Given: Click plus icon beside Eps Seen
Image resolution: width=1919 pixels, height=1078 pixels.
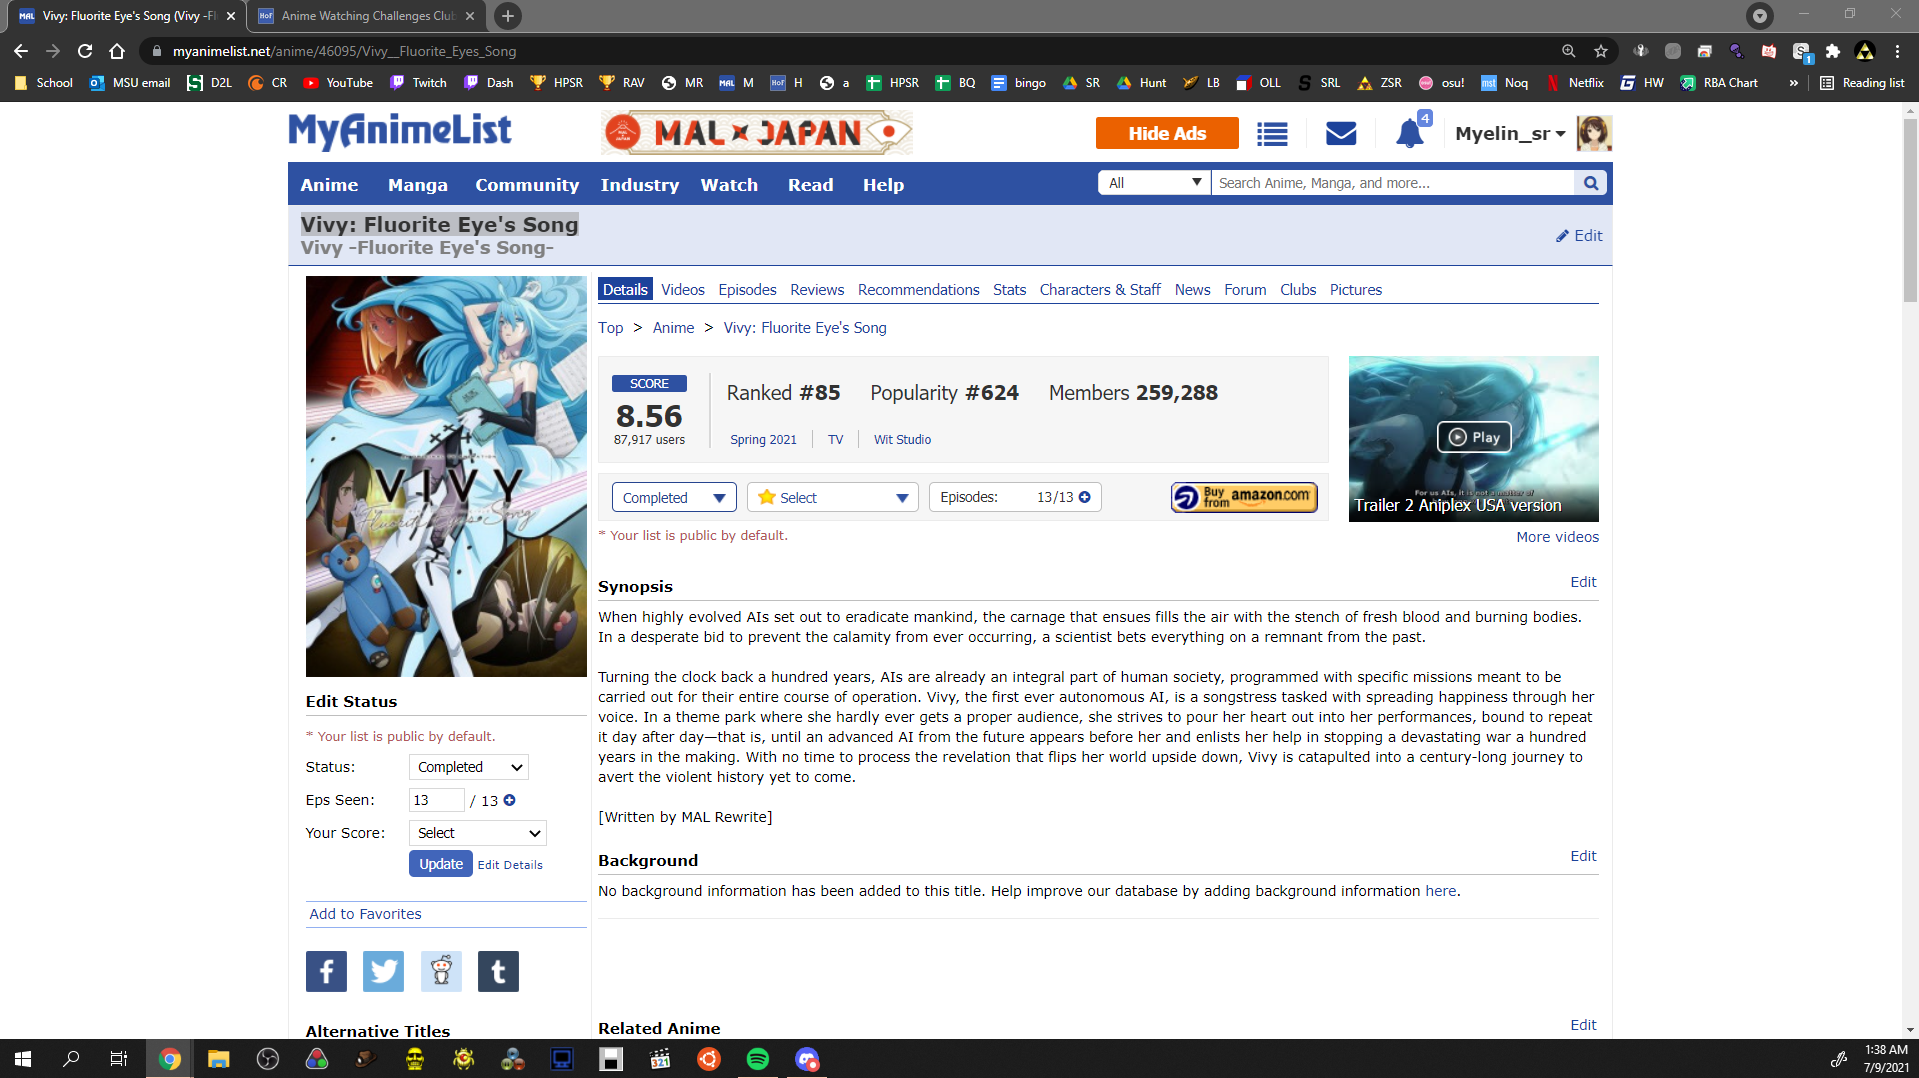Looking at the screenshot, I should [510, 800].
